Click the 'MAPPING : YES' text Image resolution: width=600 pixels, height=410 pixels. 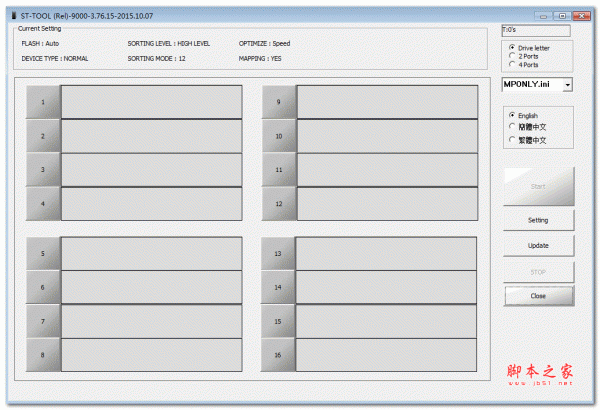click(x=260, y=59)
